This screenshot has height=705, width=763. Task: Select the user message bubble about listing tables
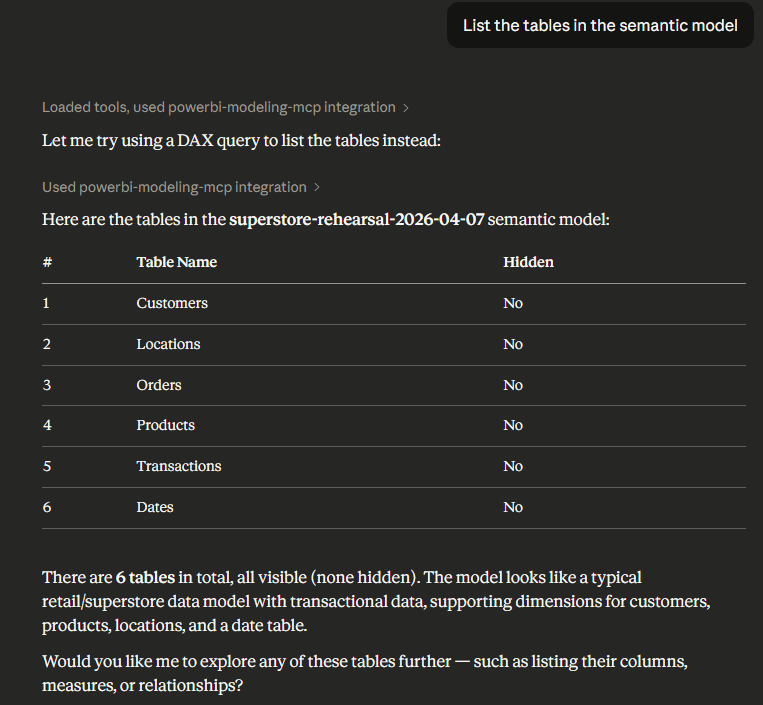[x=600, y=25]
